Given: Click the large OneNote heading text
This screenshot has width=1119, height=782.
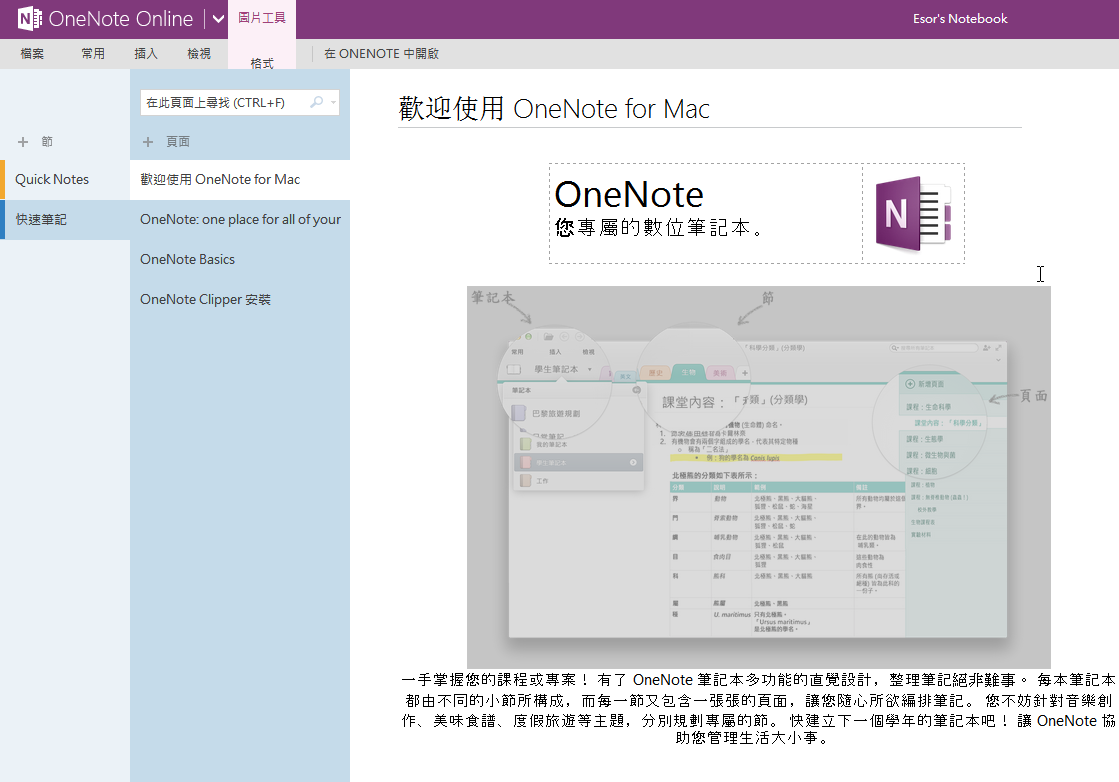Looking at the screenshot, I should (x=629, y=194).
